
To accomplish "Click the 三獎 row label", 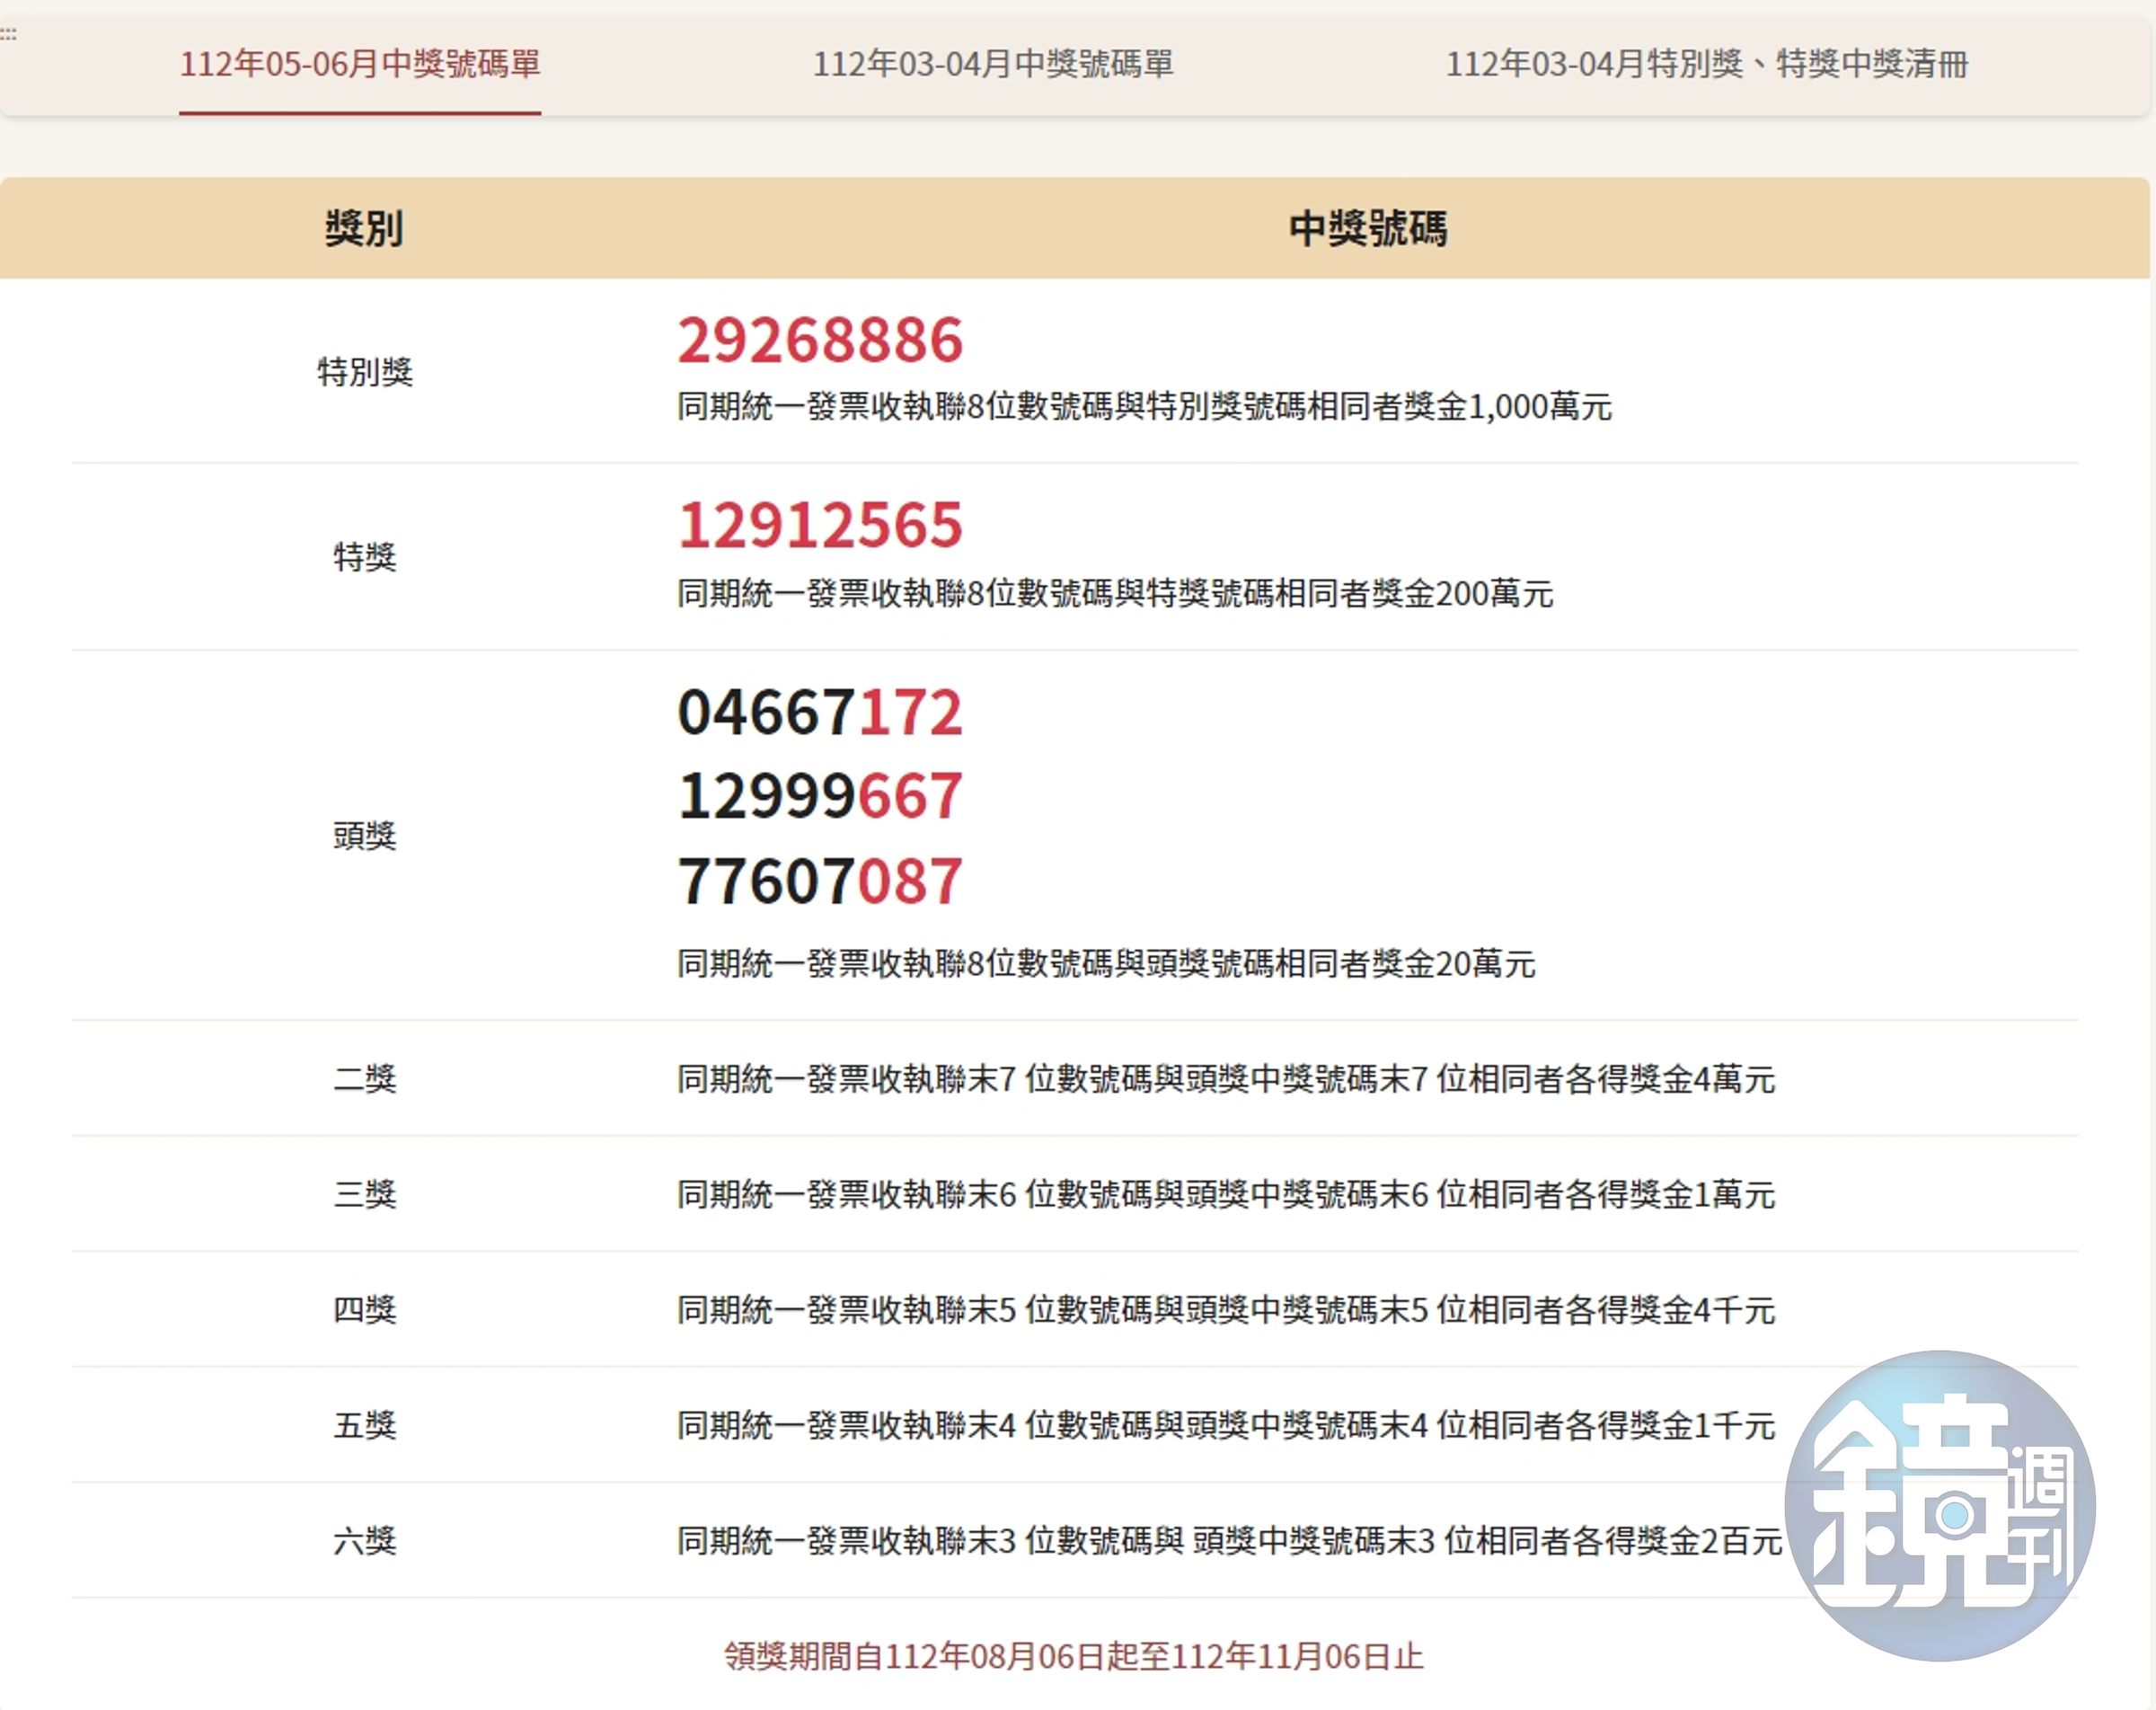I will coord(365,1195).
